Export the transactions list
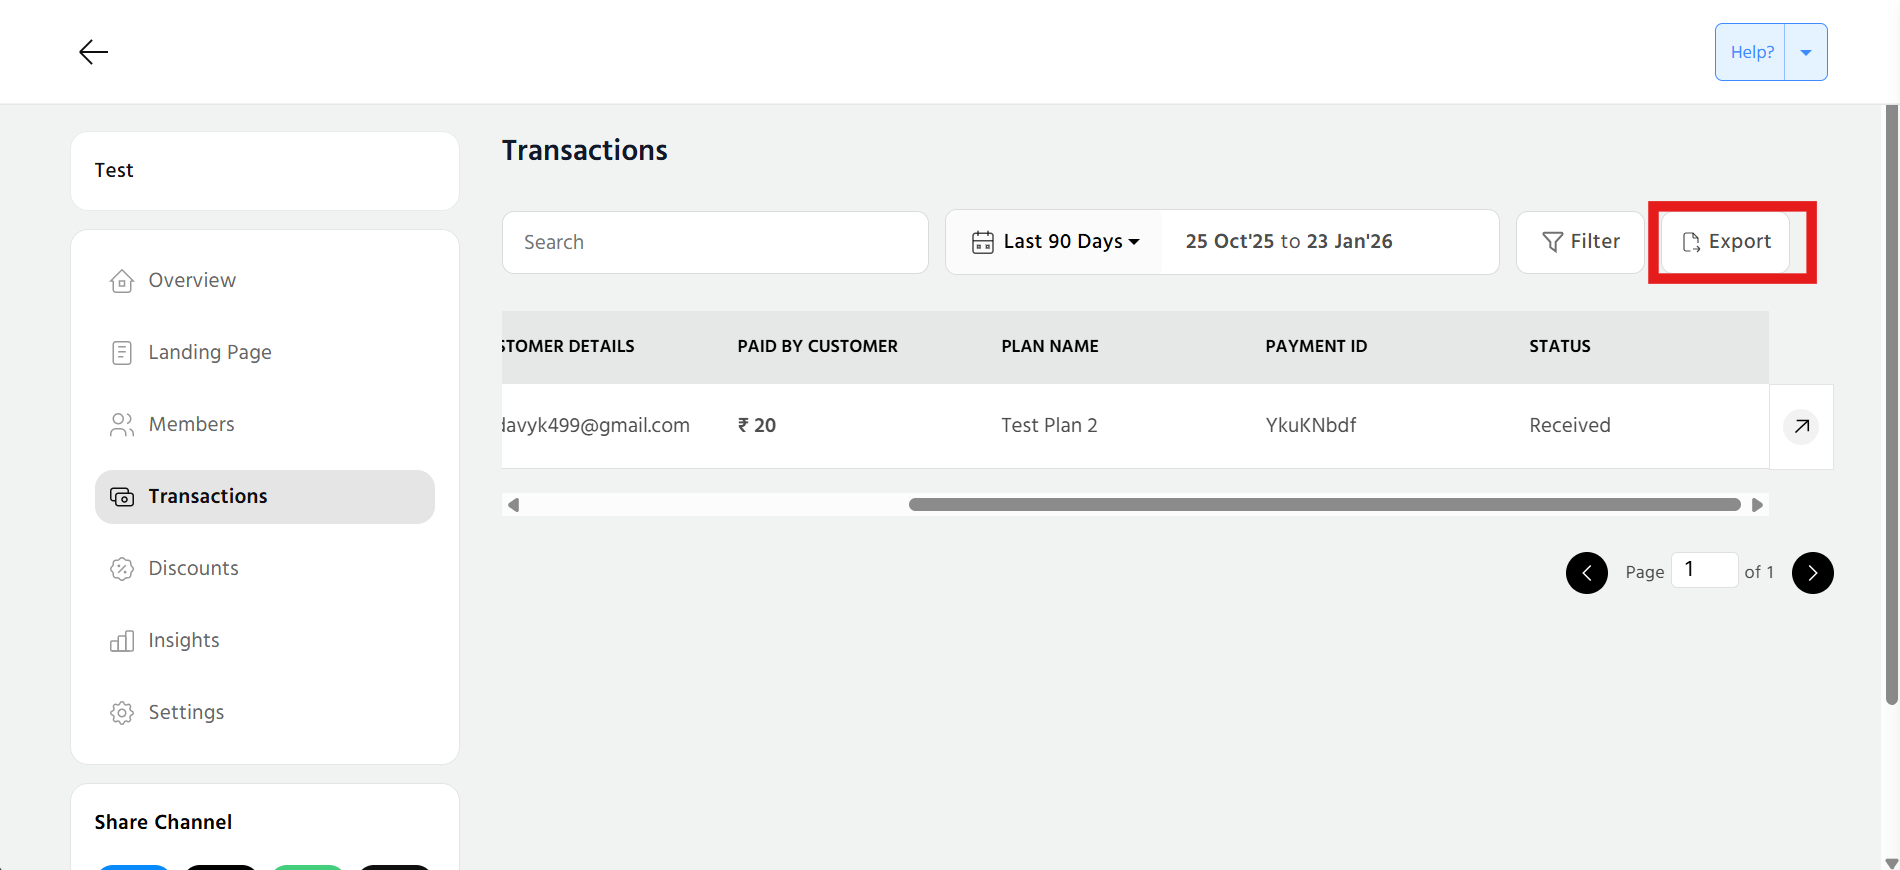Screen dimensions: 1900x870 click(1726, 242)
